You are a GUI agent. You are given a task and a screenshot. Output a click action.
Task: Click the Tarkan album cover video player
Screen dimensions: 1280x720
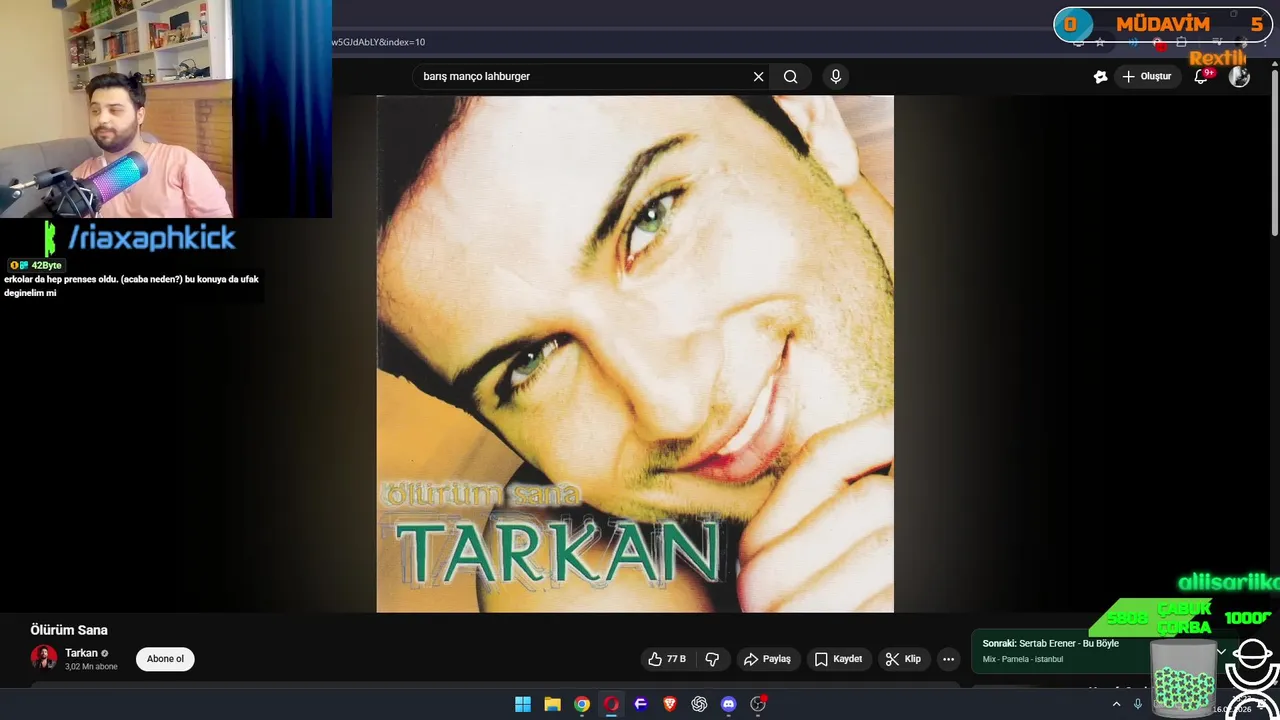click(635, 354)
